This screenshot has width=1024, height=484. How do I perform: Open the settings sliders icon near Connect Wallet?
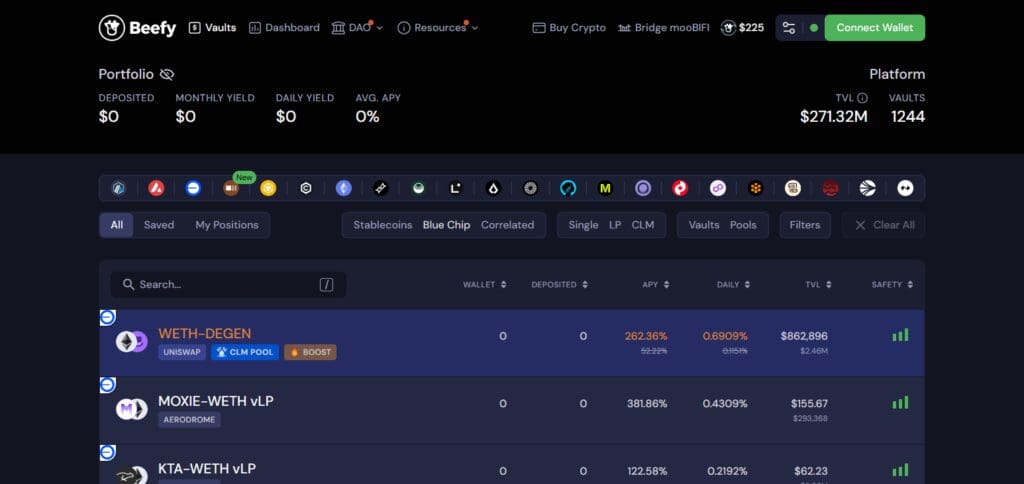[x=789, y=28]
